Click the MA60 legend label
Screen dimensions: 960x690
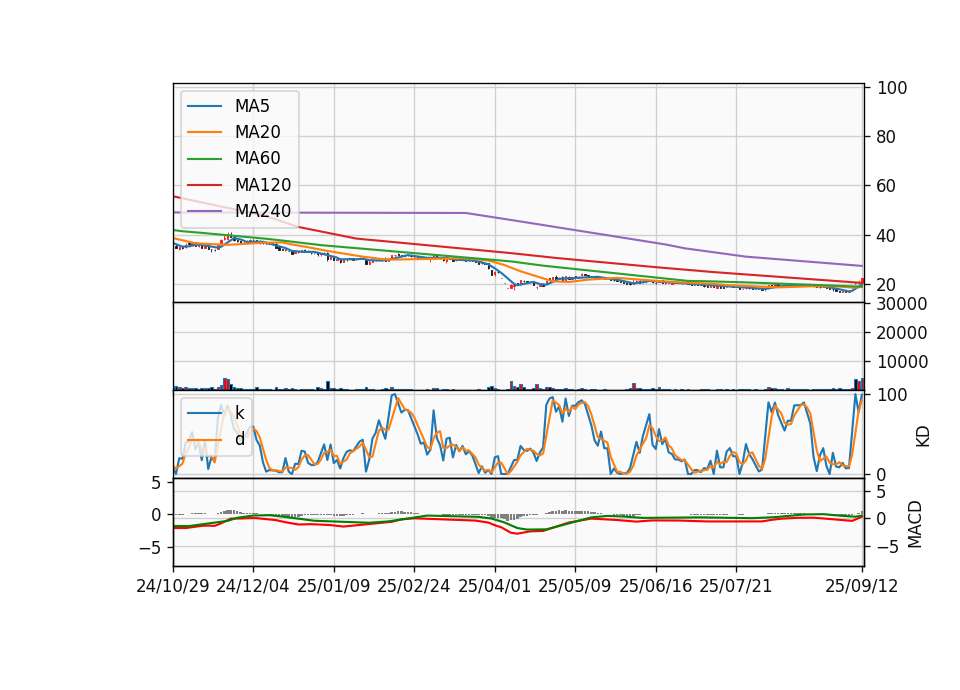pyautogui.click(x=257, y=159)
